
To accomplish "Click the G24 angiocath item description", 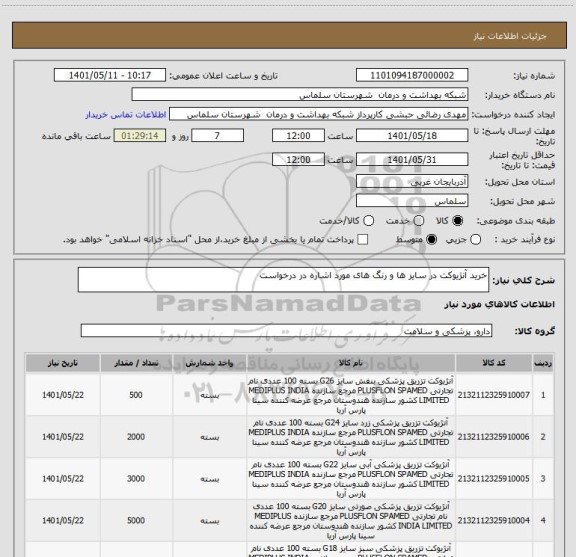I will tap(351, 437).
